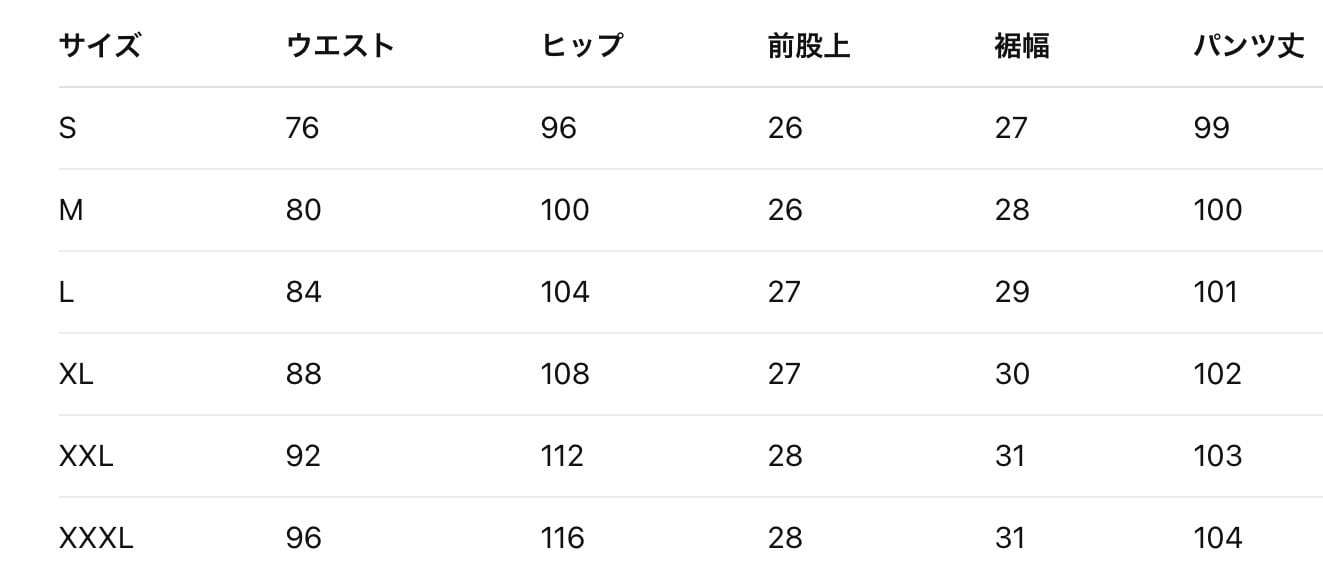Click hip value 112 in XXL row

click(562, 456)
